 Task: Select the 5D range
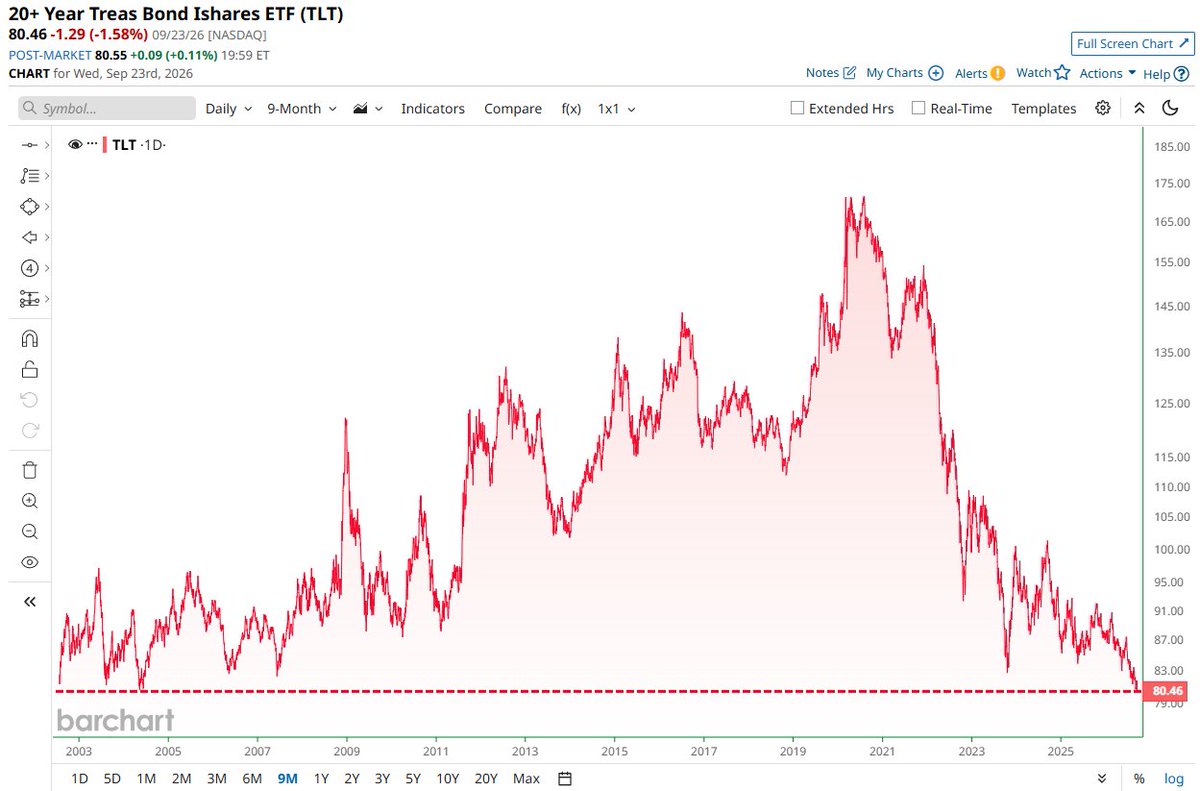point(113,778)
